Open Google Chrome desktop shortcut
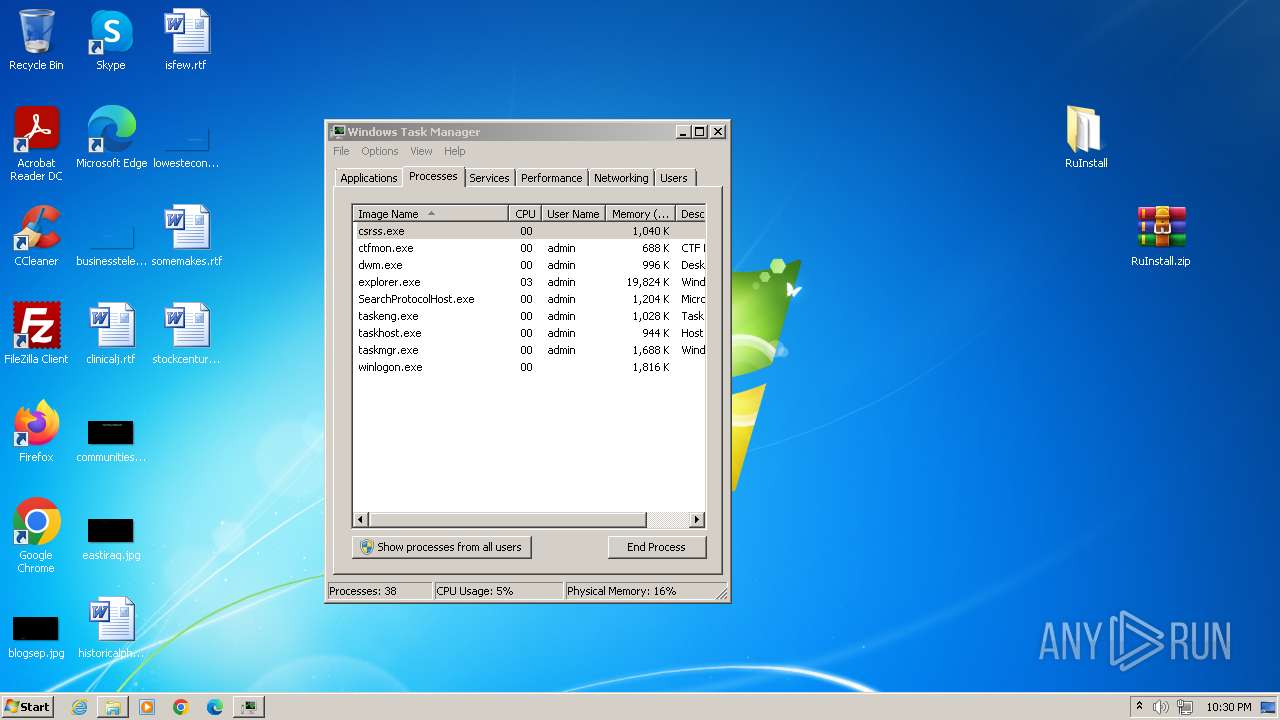Viewport: 1280px width, 720px height. [x=36, y=536]
